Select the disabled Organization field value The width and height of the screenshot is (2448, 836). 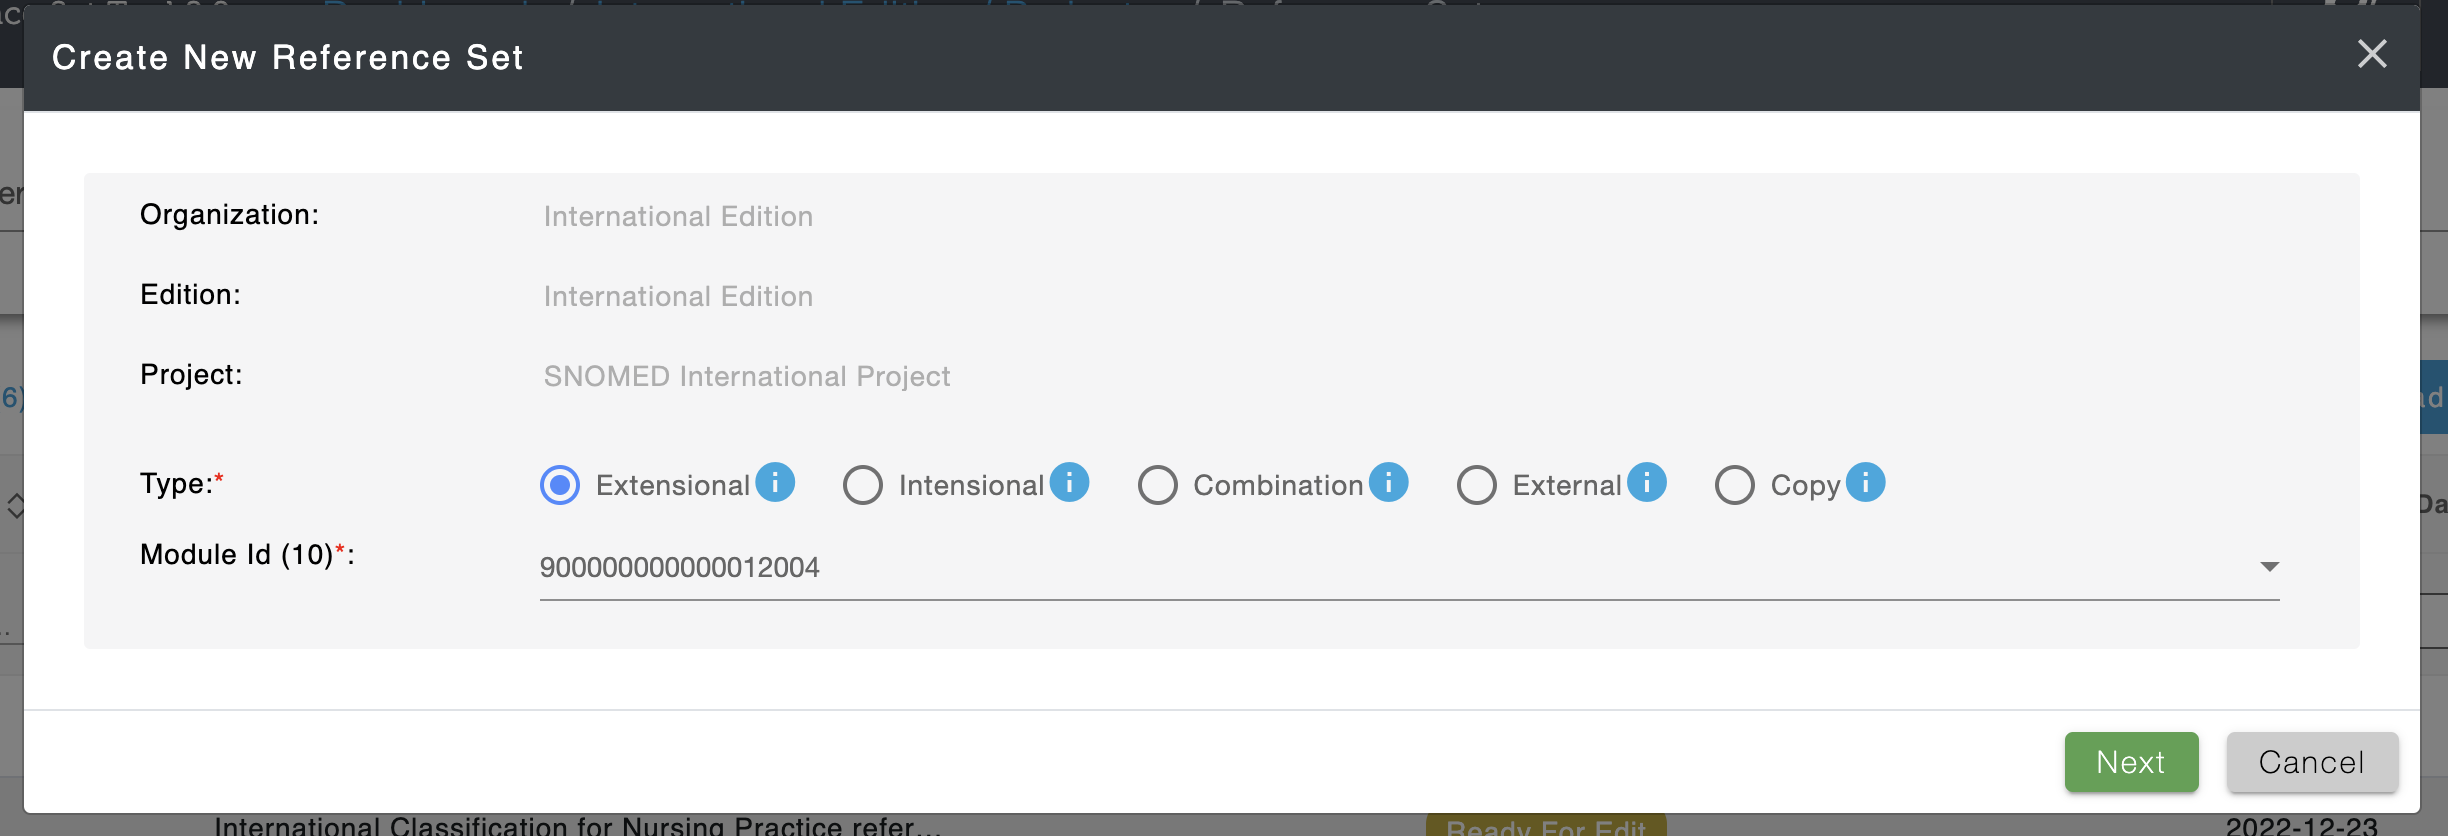(x=678, y=216)
